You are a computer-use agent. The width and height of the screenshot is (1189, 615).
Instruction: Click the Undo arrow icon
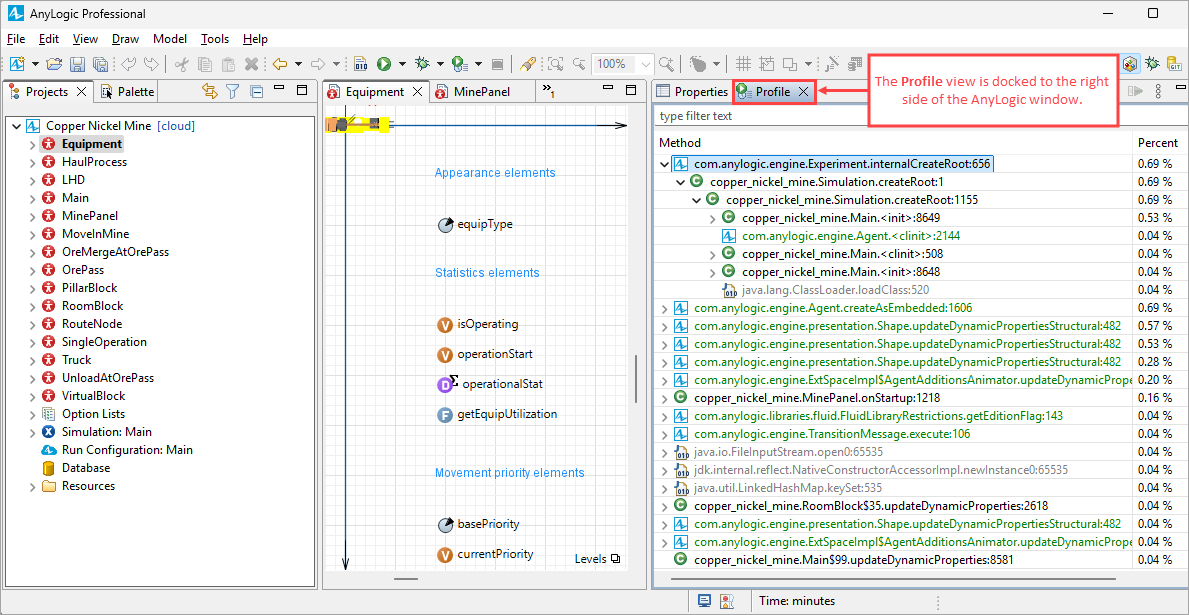tap(129, 64)
